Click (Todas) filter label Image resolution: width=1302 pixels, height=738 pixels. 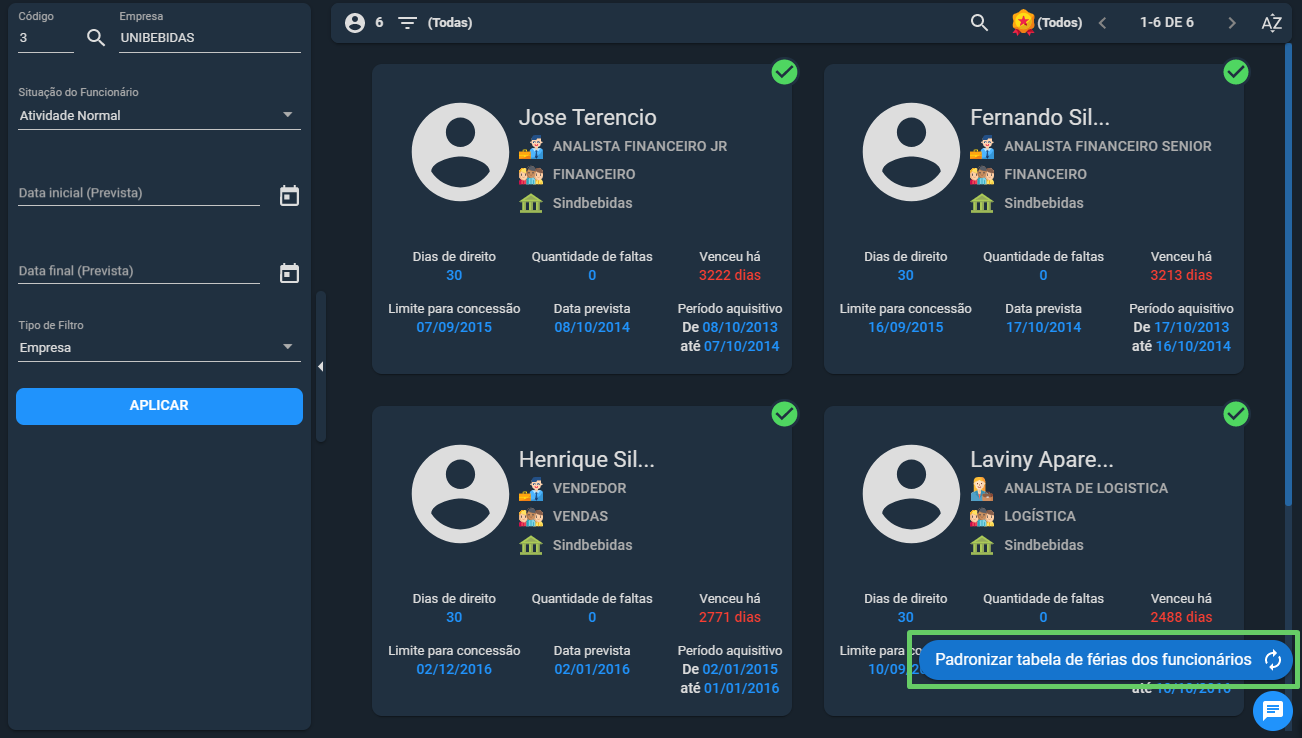pos(450,22)
